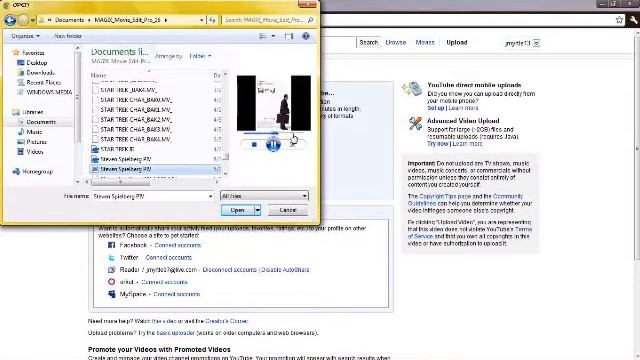This screenshot has height=360, width=640.
Task: Open the All files type dropdown
Action: (264, 196)
